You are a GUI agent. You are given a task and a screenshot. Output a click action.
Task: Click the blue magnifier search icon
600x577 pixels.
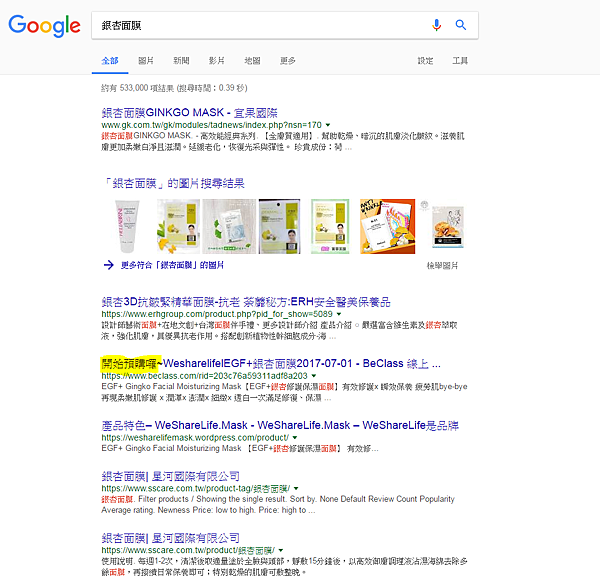pyautogui.click(x=461, y=25)
